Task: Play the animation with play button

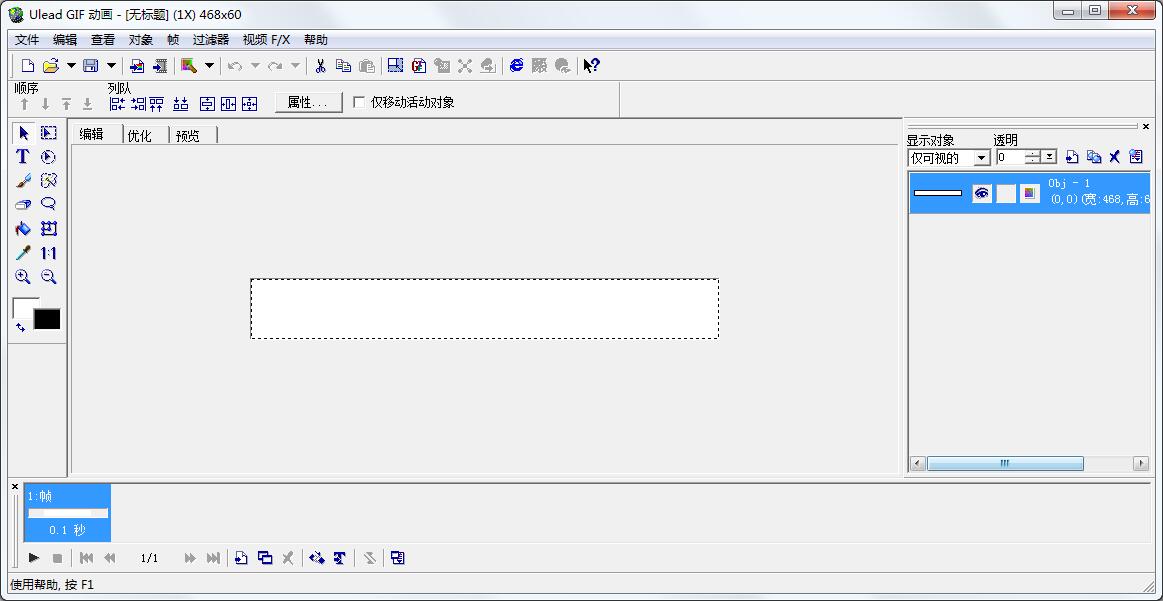Action: click(x=33, y=558)
